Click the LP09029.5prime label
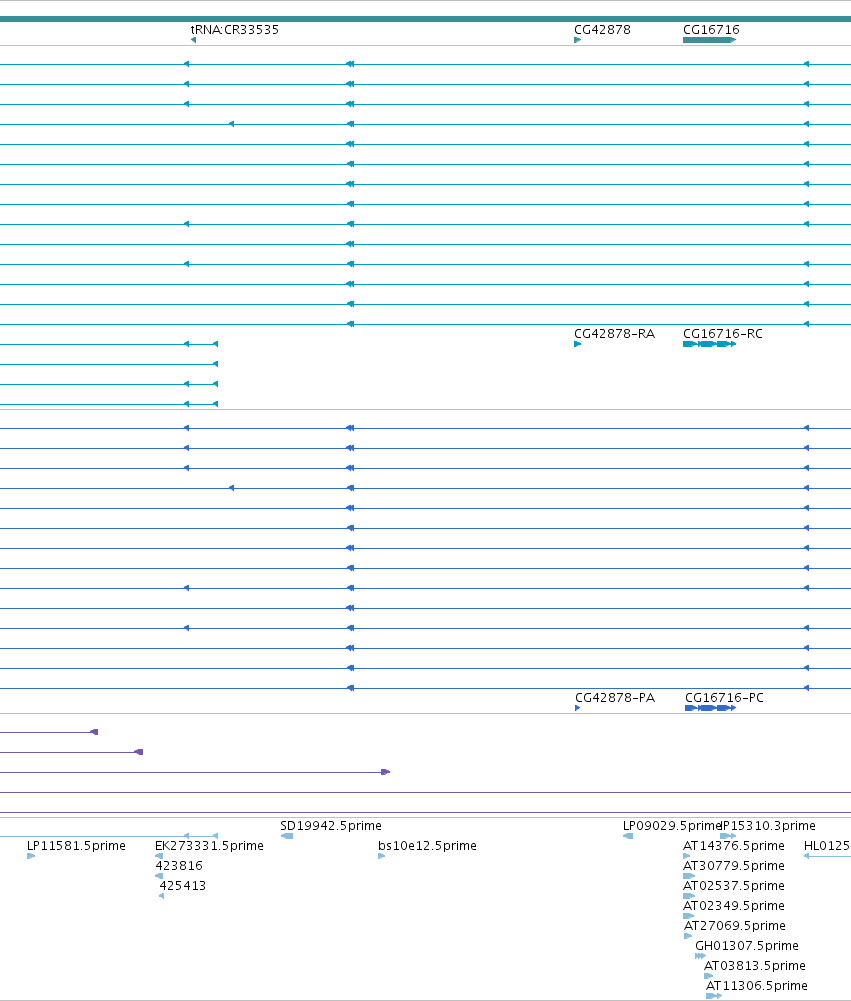Viewport: 851px width, 1001px height. [x=672, y=825]
